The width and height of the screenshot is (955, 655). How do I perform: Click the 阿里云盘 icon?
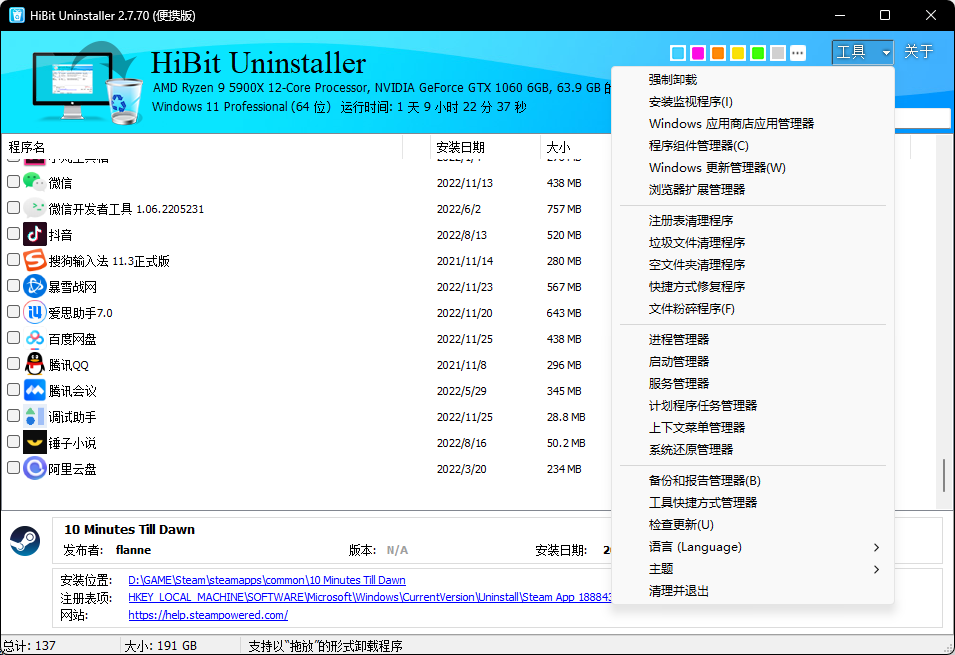pos(34,469)
